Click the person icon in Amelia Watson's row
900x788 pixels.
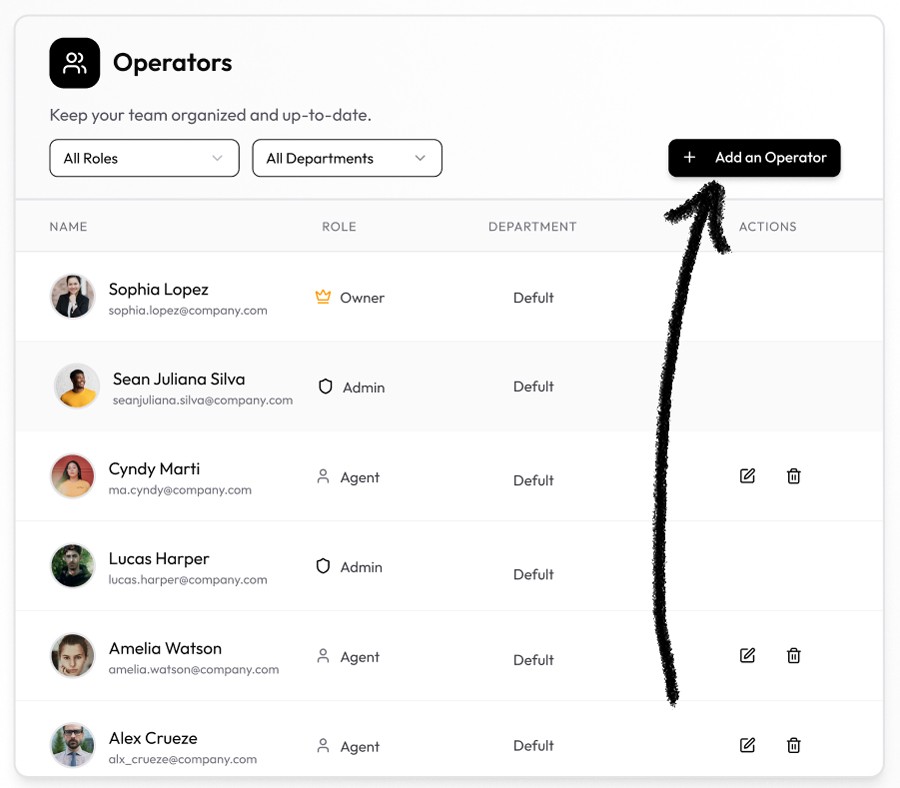323,656
